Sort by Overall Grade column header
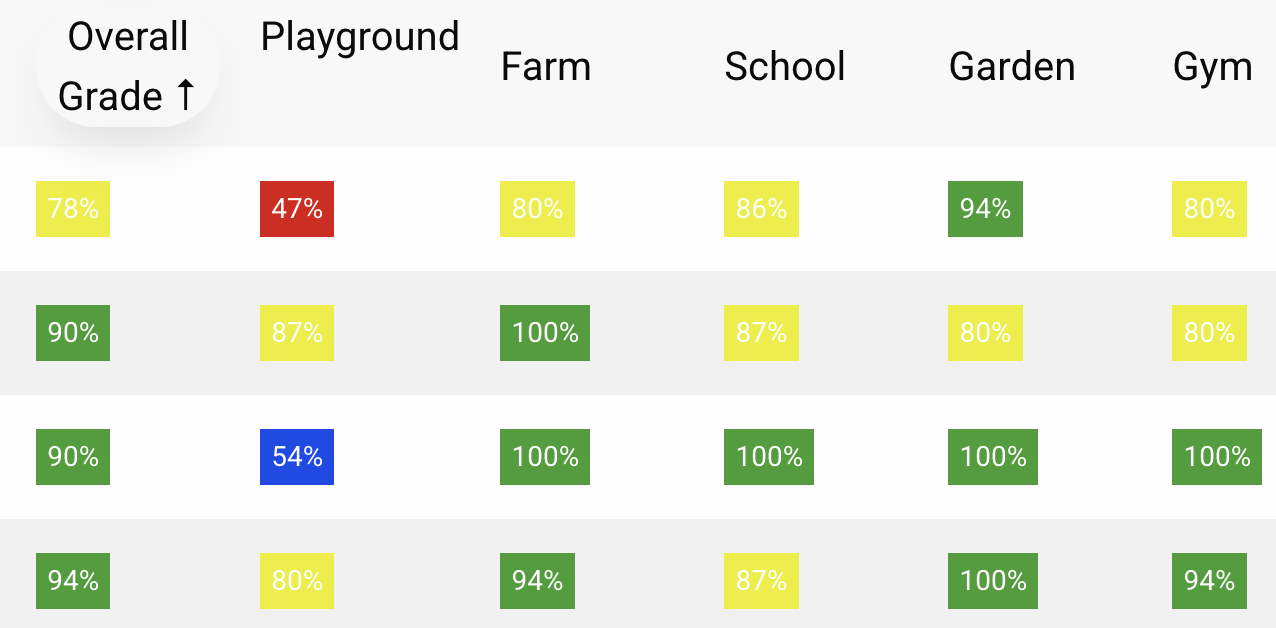The width and height of the screenshot is (1276, 628). (x=128, y=67)
